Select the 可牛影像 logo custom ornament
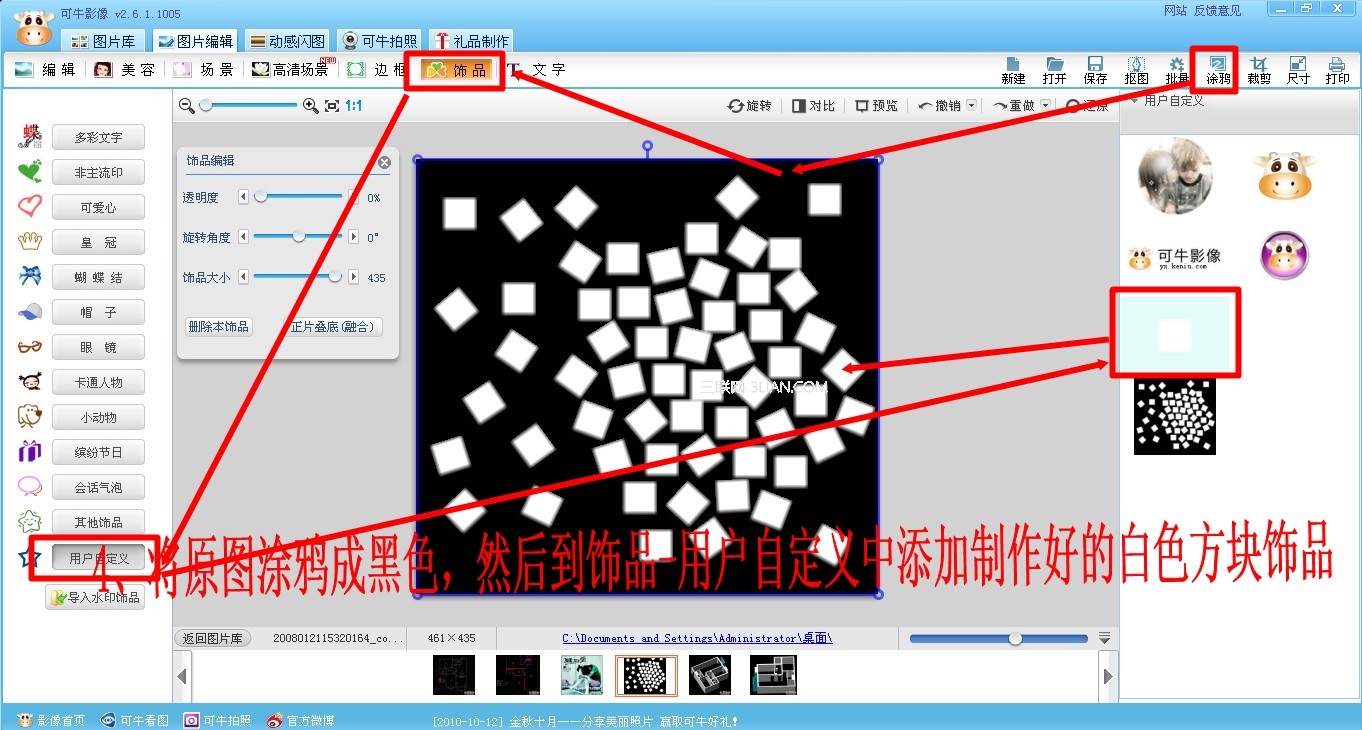Screen dimensions: 1362x730 coord(1174,259)
